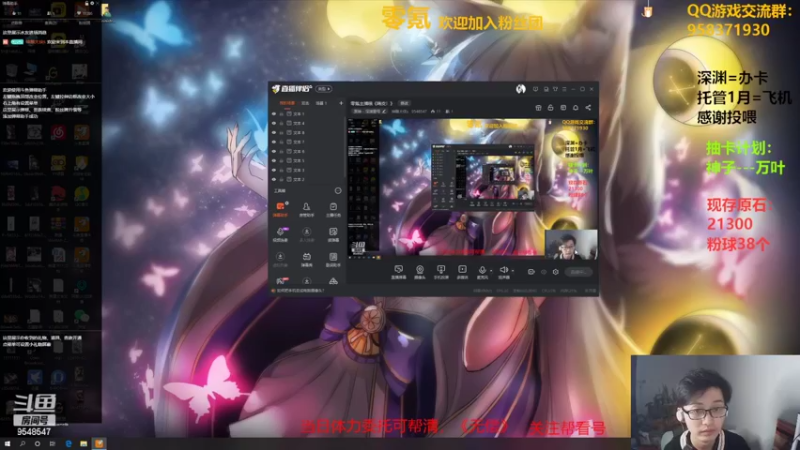This screenshot has height=450, width=800.
Task: Toggle visibility eye of the 文本 6 layer
Action: point(274,151)
